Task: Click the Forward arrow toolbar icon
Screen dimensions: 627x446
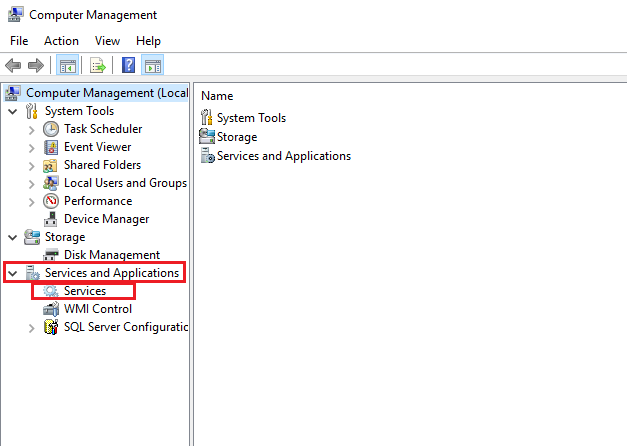Action: [x=36, y=65]
